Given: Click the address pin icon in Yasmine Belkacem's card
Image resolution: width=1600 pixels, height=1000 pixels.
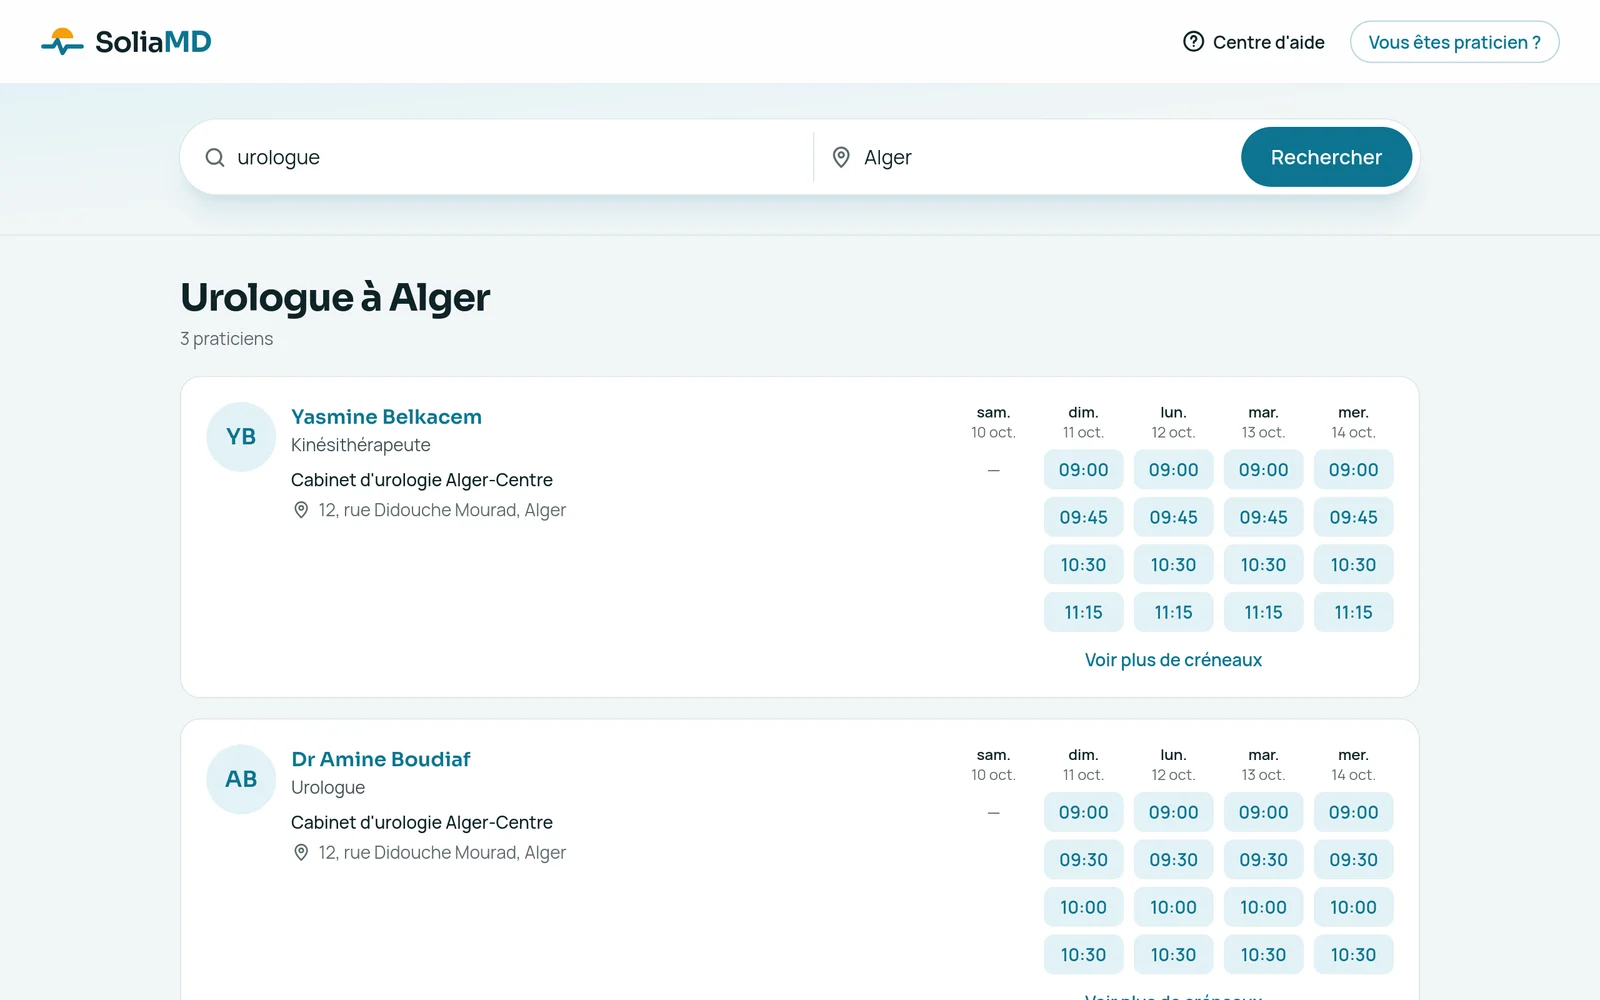Looking at the screenshot, I should (301, 510).
